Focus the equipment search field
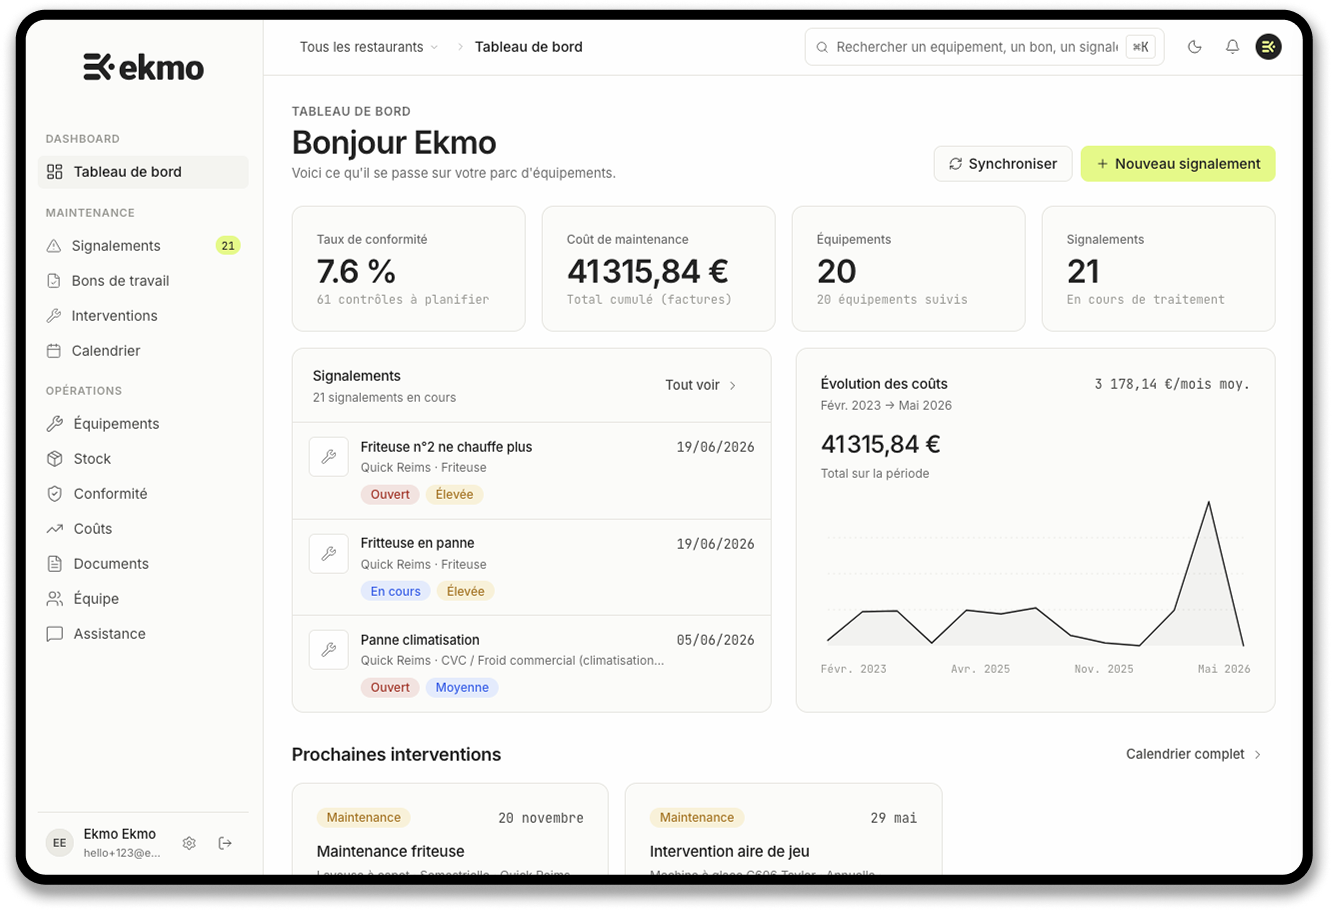Image resolution: width=1333 pixels, height=911 pixels. click(984, 47)
